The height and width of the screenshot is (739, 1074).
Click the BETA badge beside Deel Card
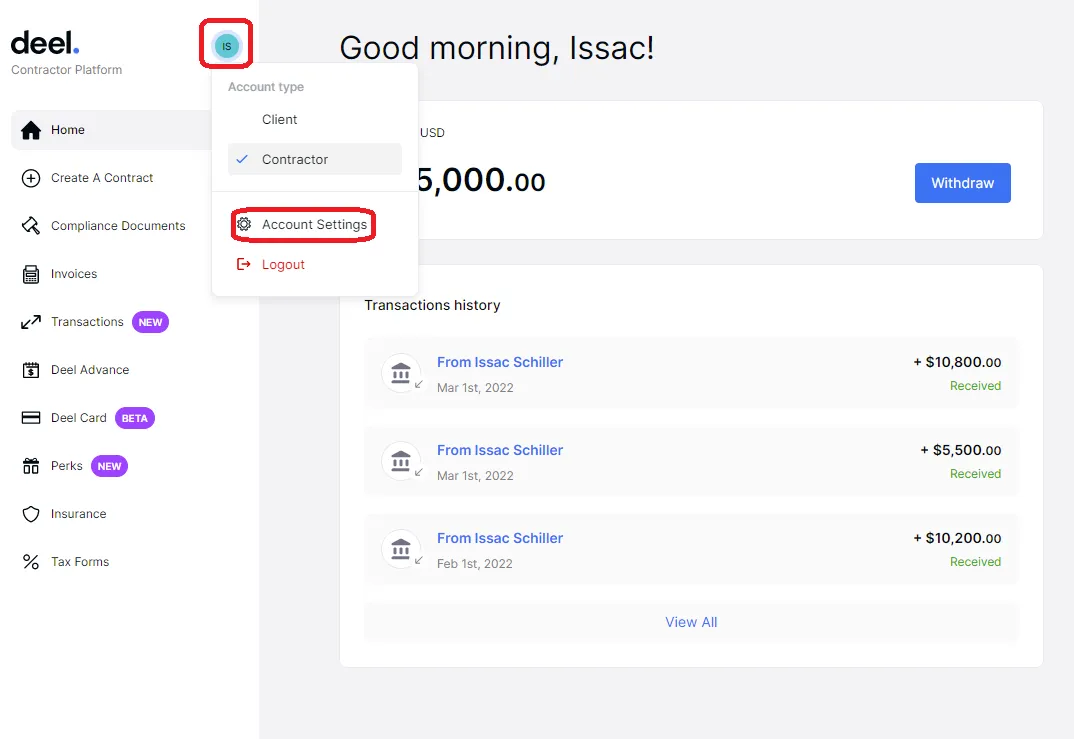click(134, 418)
